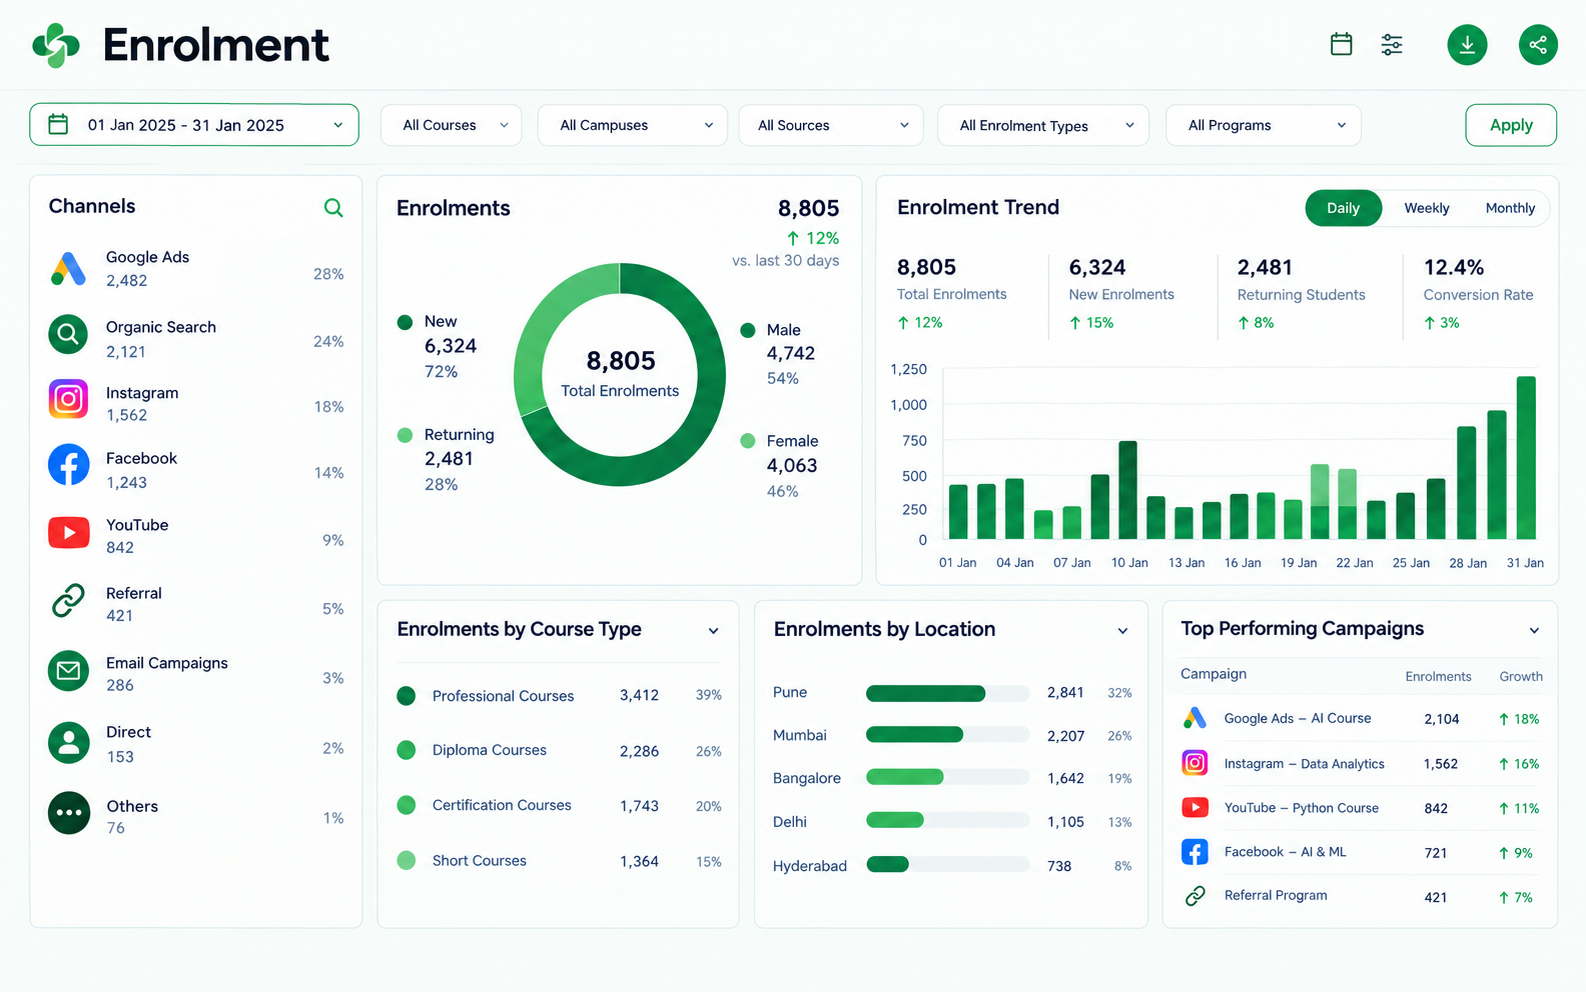
Task: Switch trend view to Monthly
Action: click(x=1510, y=208)
